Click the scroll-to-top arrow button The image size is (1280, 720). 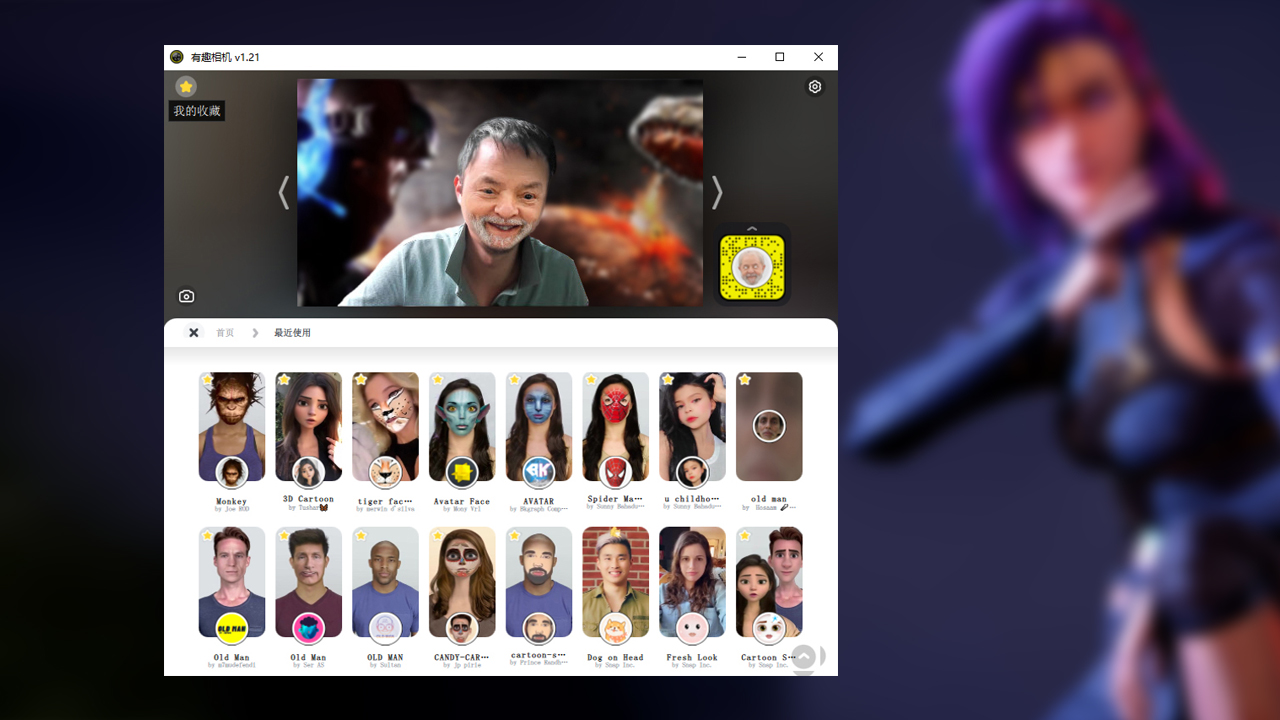coord(804,657)
